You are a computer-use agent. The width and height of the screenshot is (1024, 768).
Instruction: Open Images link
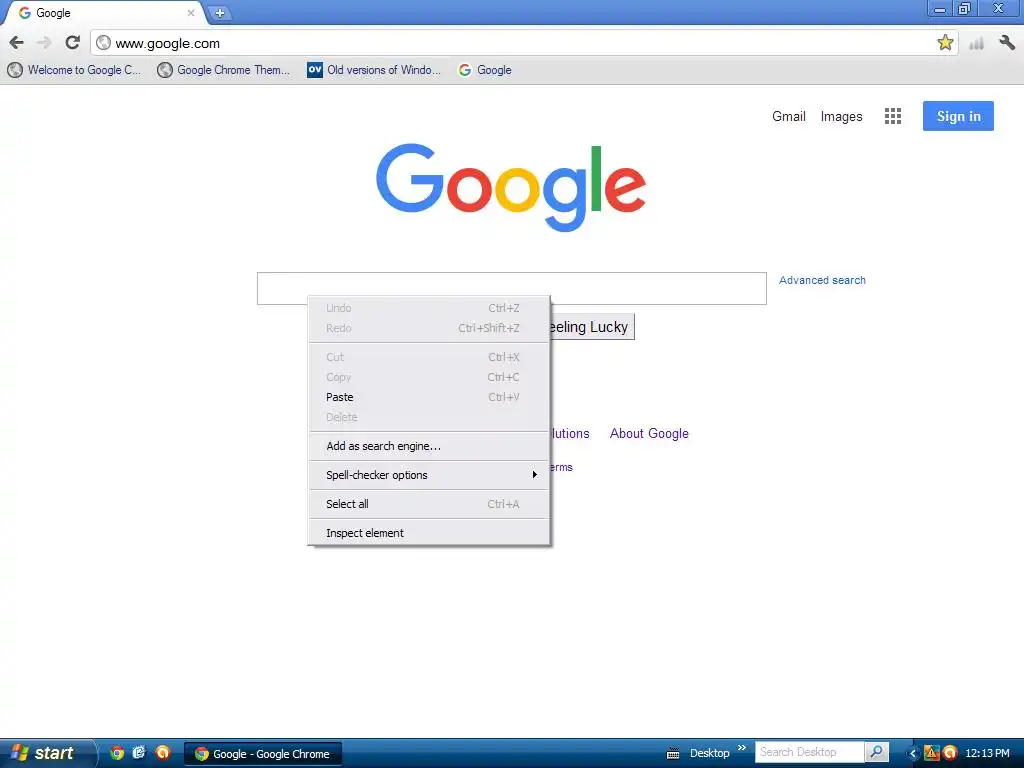pyautogui.click(x=841, y=116)
